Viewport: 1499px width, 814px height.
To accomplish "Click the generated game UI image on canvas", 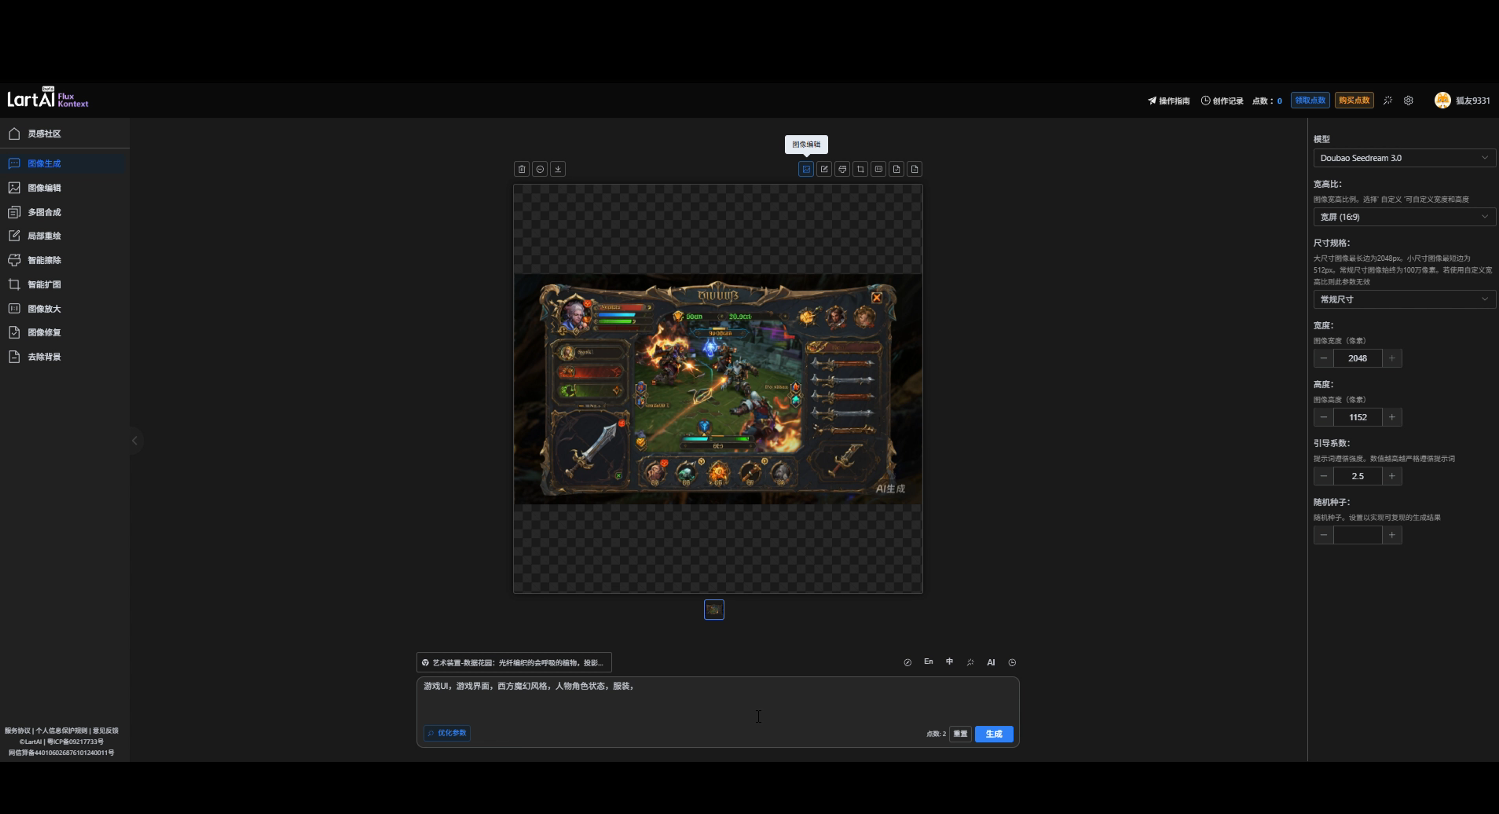I will (x=718, y=389).
